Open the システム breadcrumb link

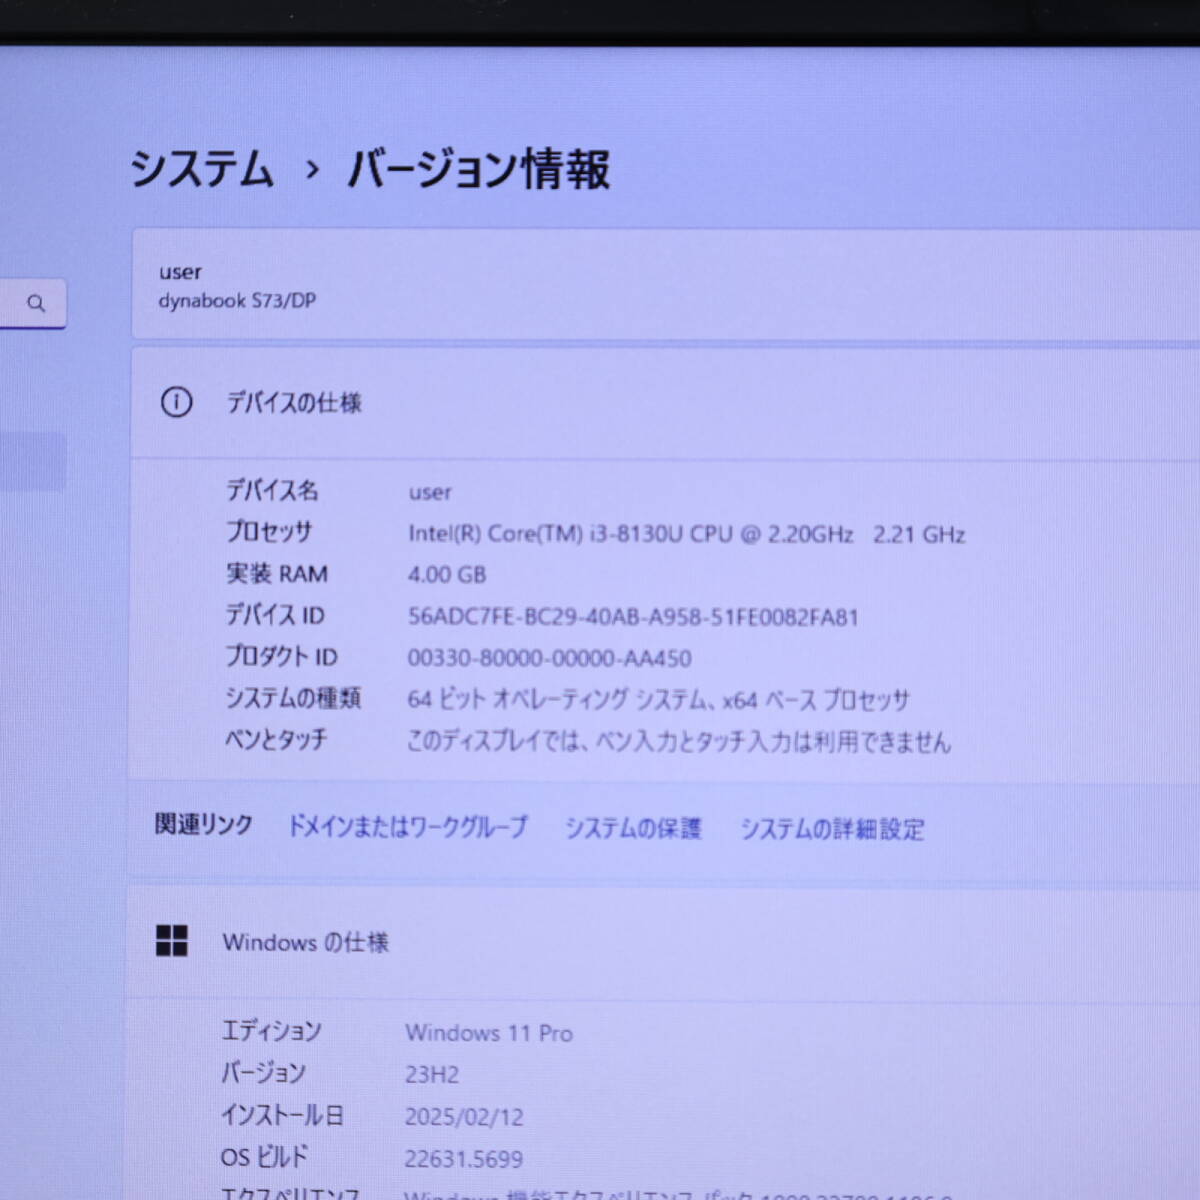point(201,168)
